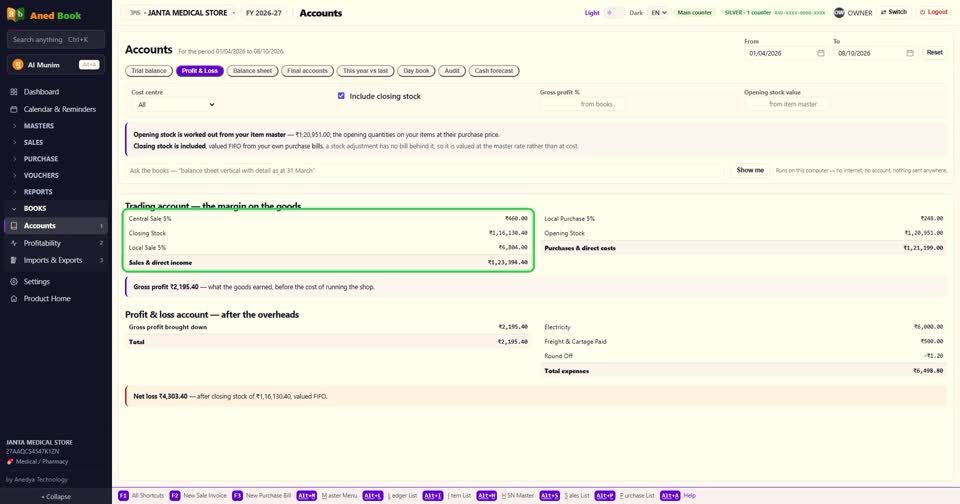Click the Opening stock value input
The width and height of the screenshot is (960, 504).
point(787,104)
